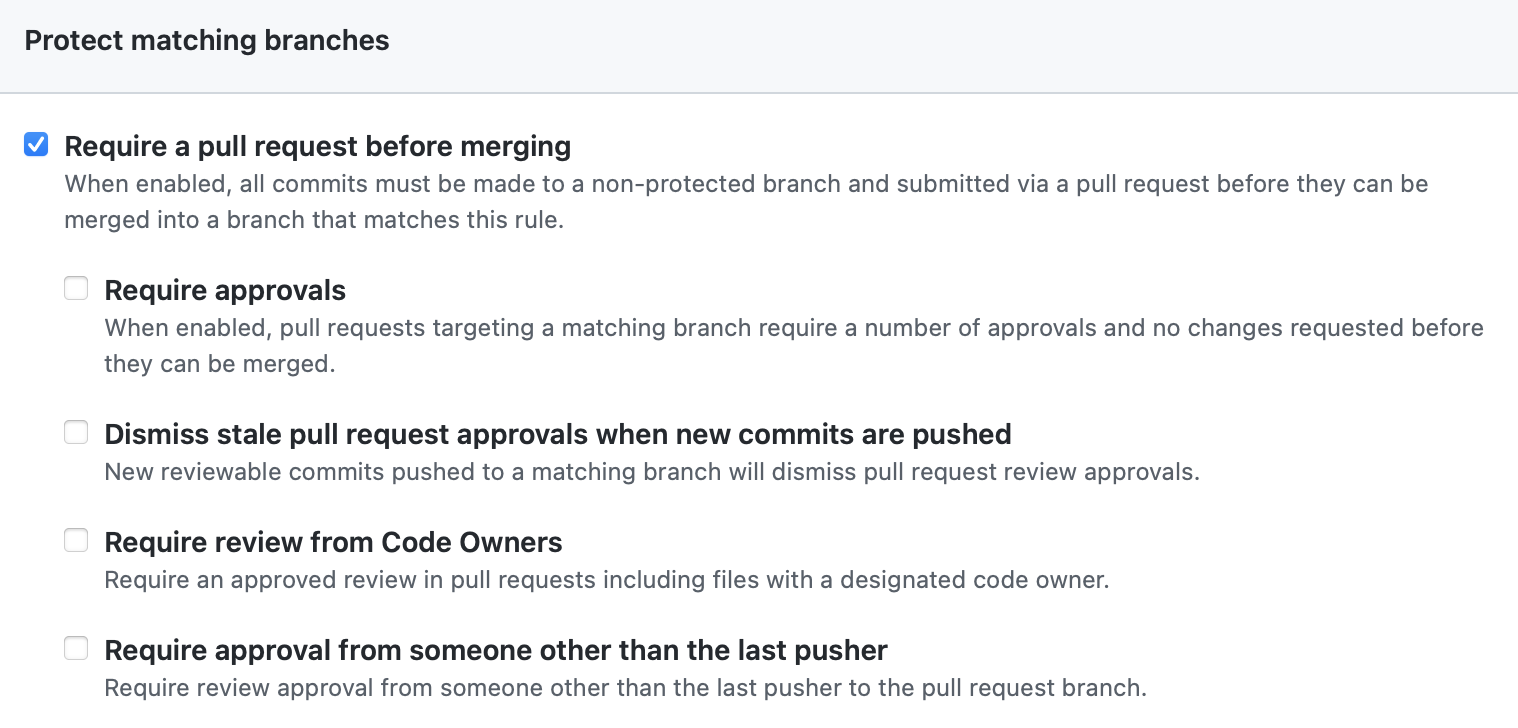Click the description starting "Require review approval from someone"
1518x728 pixels.
coord(624,688)
